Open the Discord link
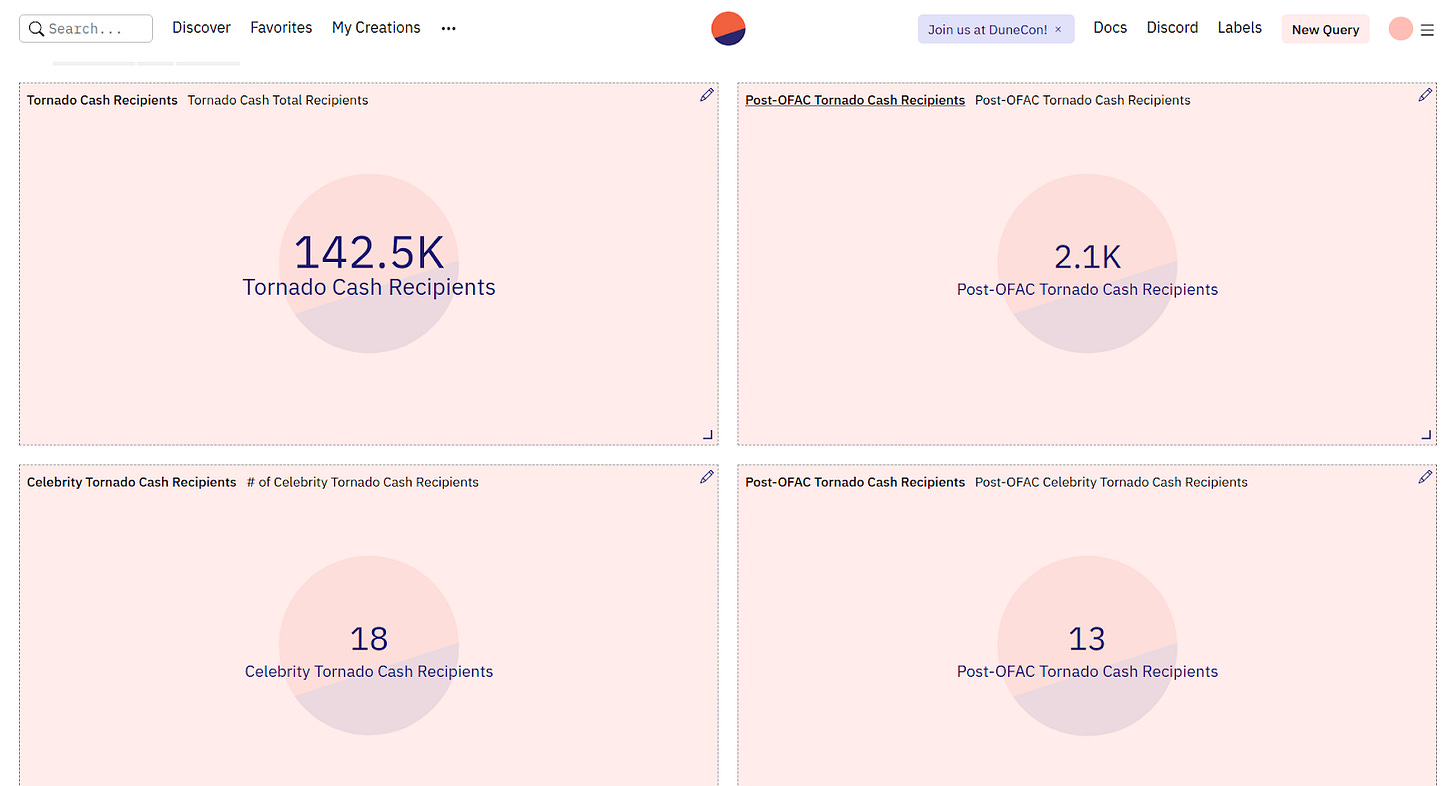This screenshot has height=786, width=1456. click(x=1172, y=28)
